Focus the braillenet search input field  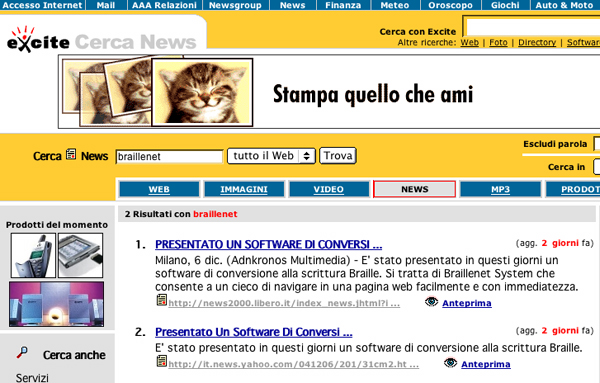click(169, 156)
